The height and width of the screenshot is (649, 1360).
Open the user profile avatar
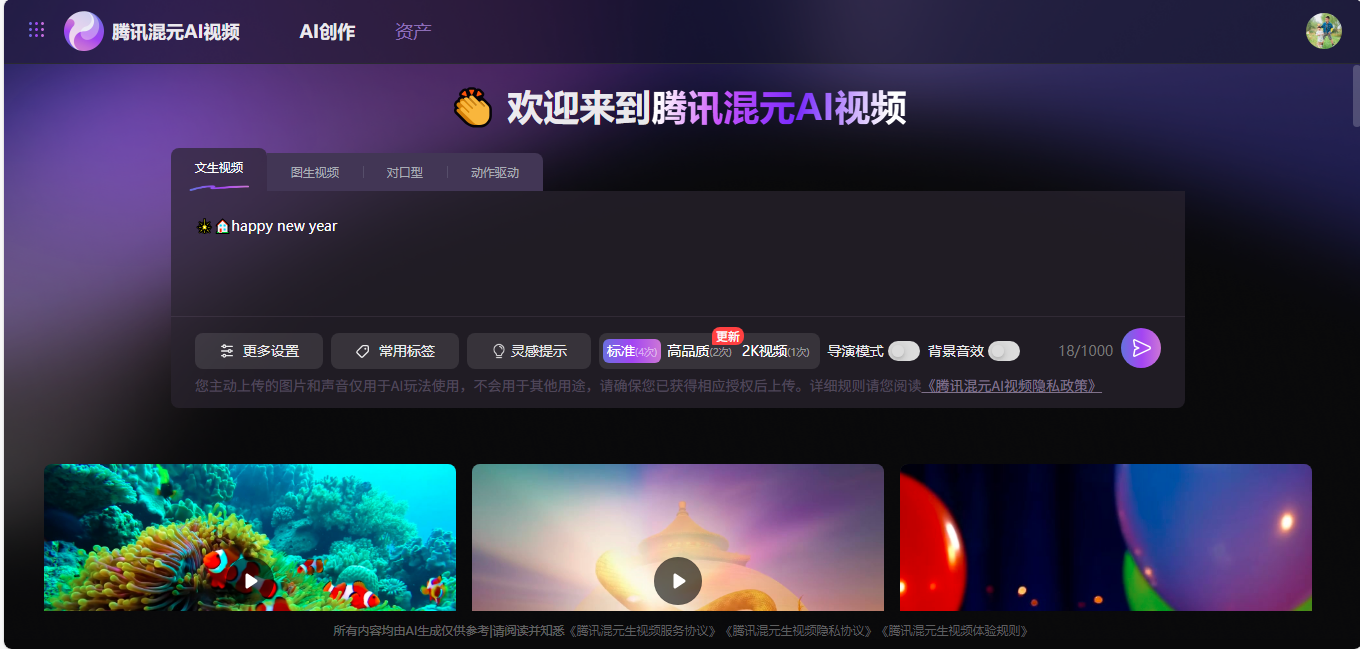point(1324,31)
